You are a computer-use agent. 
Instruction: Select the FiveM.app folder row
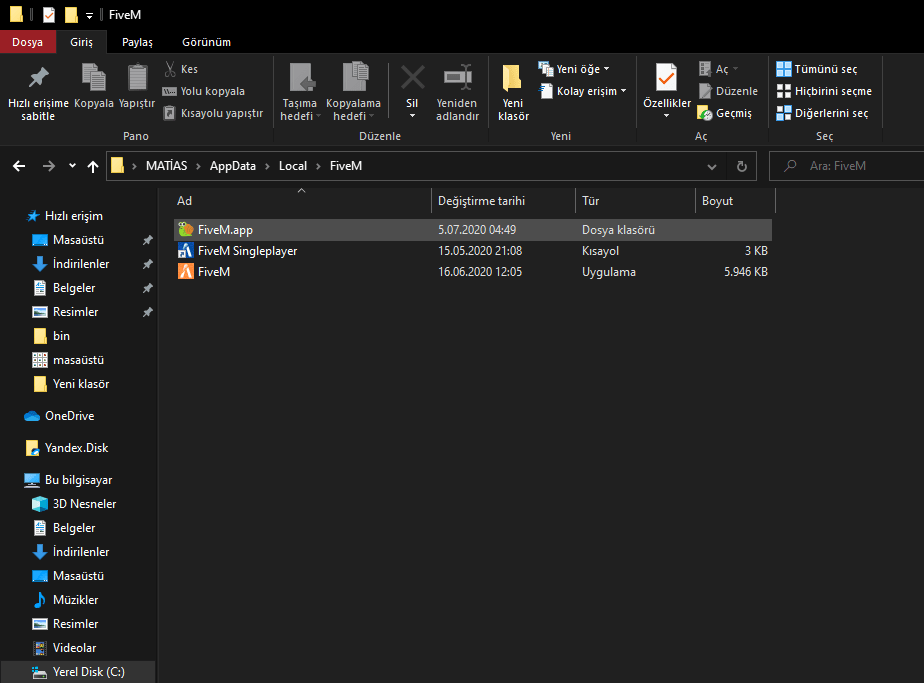point(474,230)
